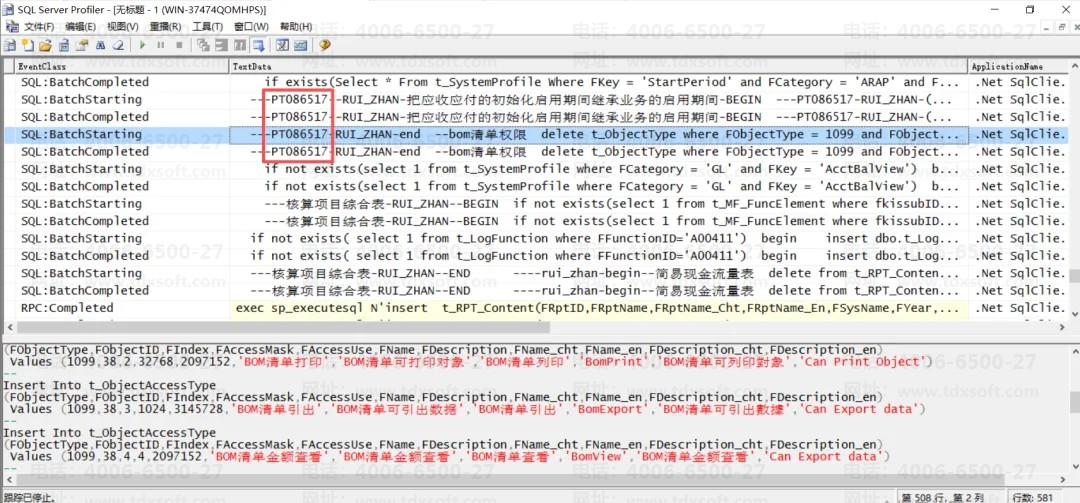Toggle auto scroll window icon

(x=258, y=45)
